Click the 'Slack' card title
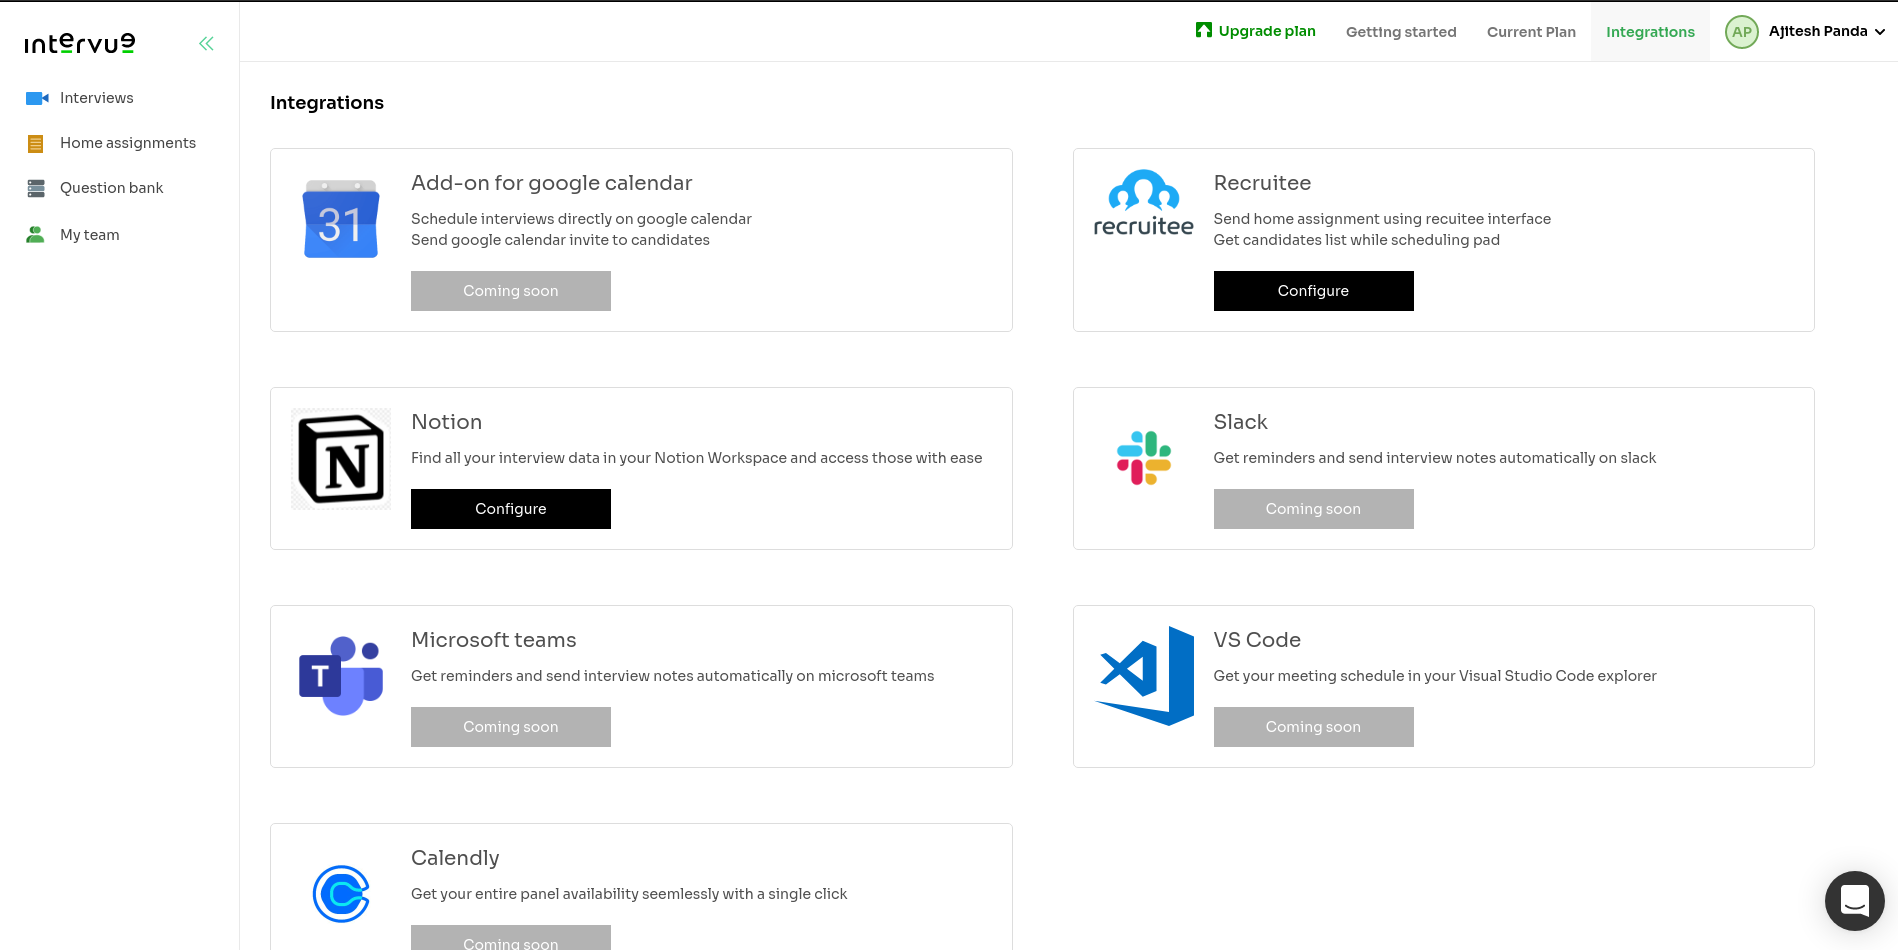This screenshot has height=950, width=1898. pos(1240,422)
